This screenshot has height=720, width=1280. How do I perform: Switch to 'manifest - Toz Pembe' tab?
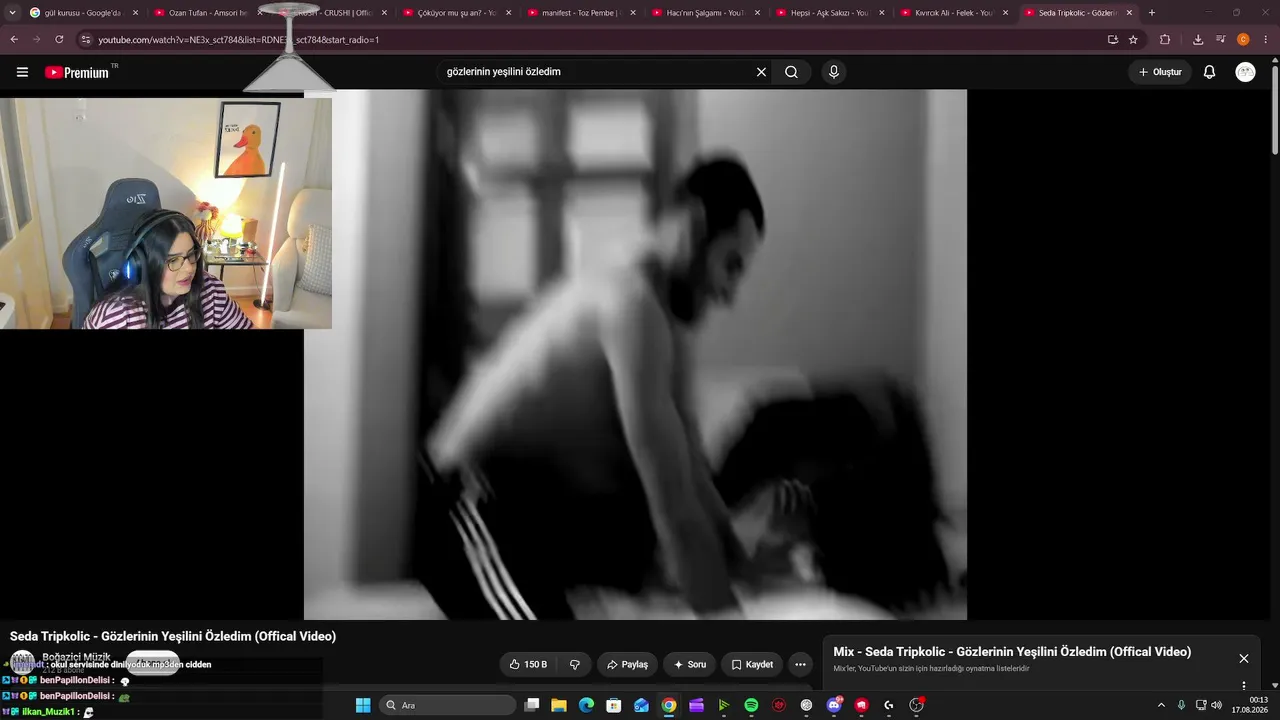pyautogui.click(x=581, y=13)
